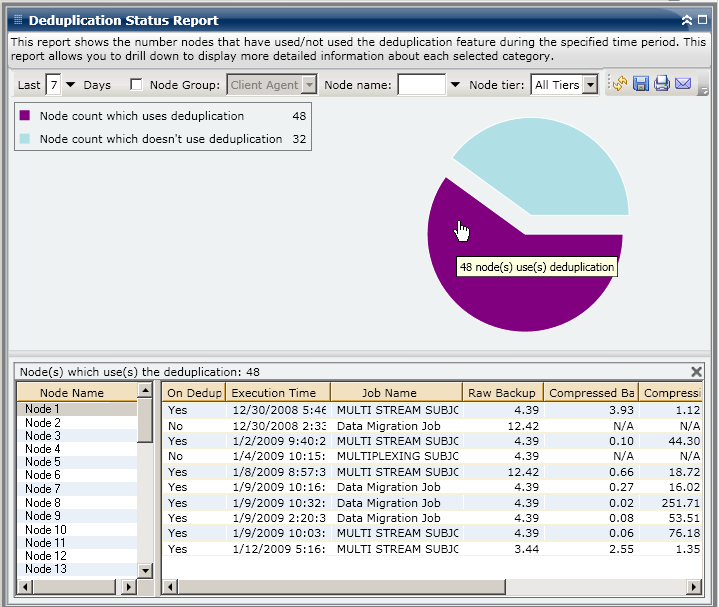Enable the Node Group checkbox
719x607 pixels.
(x=136, y=86)
